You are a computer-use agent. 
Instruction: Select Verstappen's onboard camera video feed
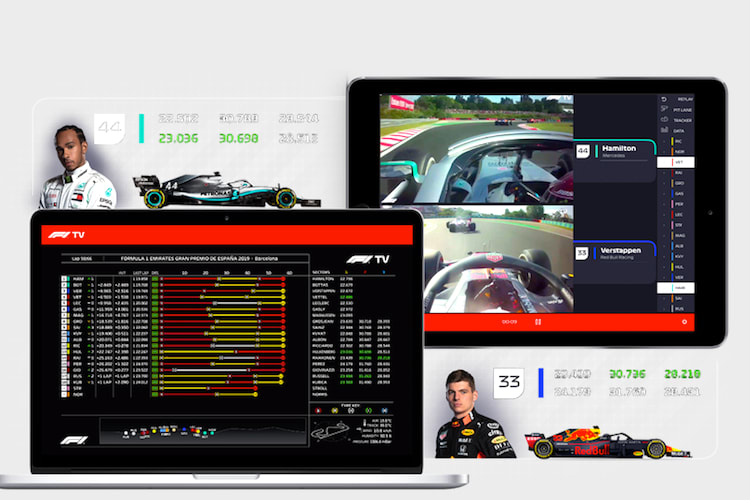(x=498, y=259)
